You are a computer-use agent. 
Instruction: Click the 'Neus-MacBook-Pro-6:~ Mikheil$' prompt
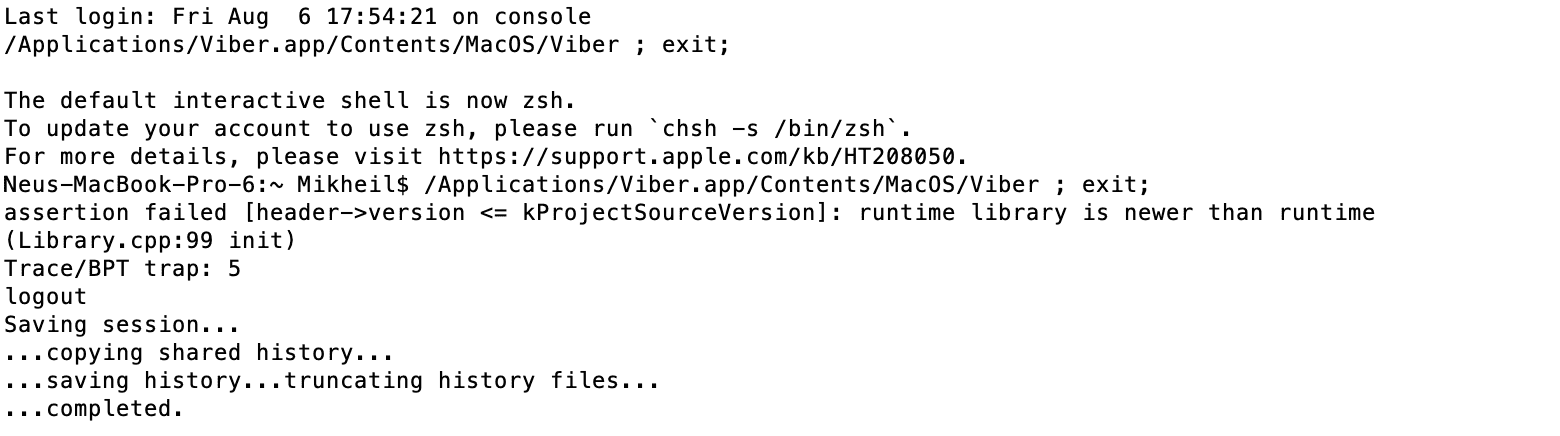click(207, 185)
